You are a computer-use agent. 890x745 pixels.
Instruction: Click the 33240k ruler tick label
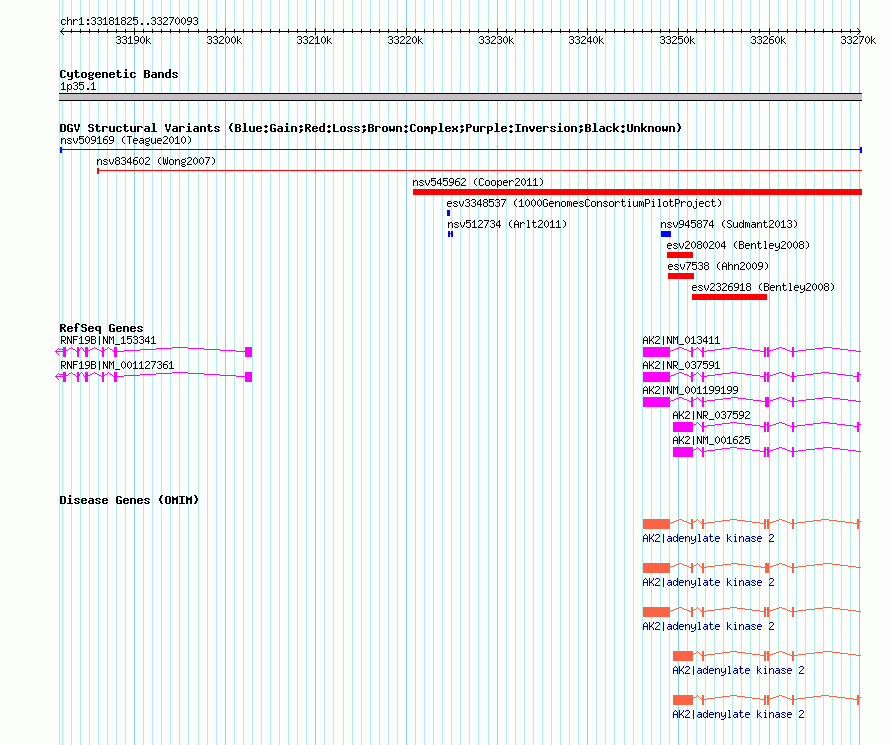click(x=586, y=40)
